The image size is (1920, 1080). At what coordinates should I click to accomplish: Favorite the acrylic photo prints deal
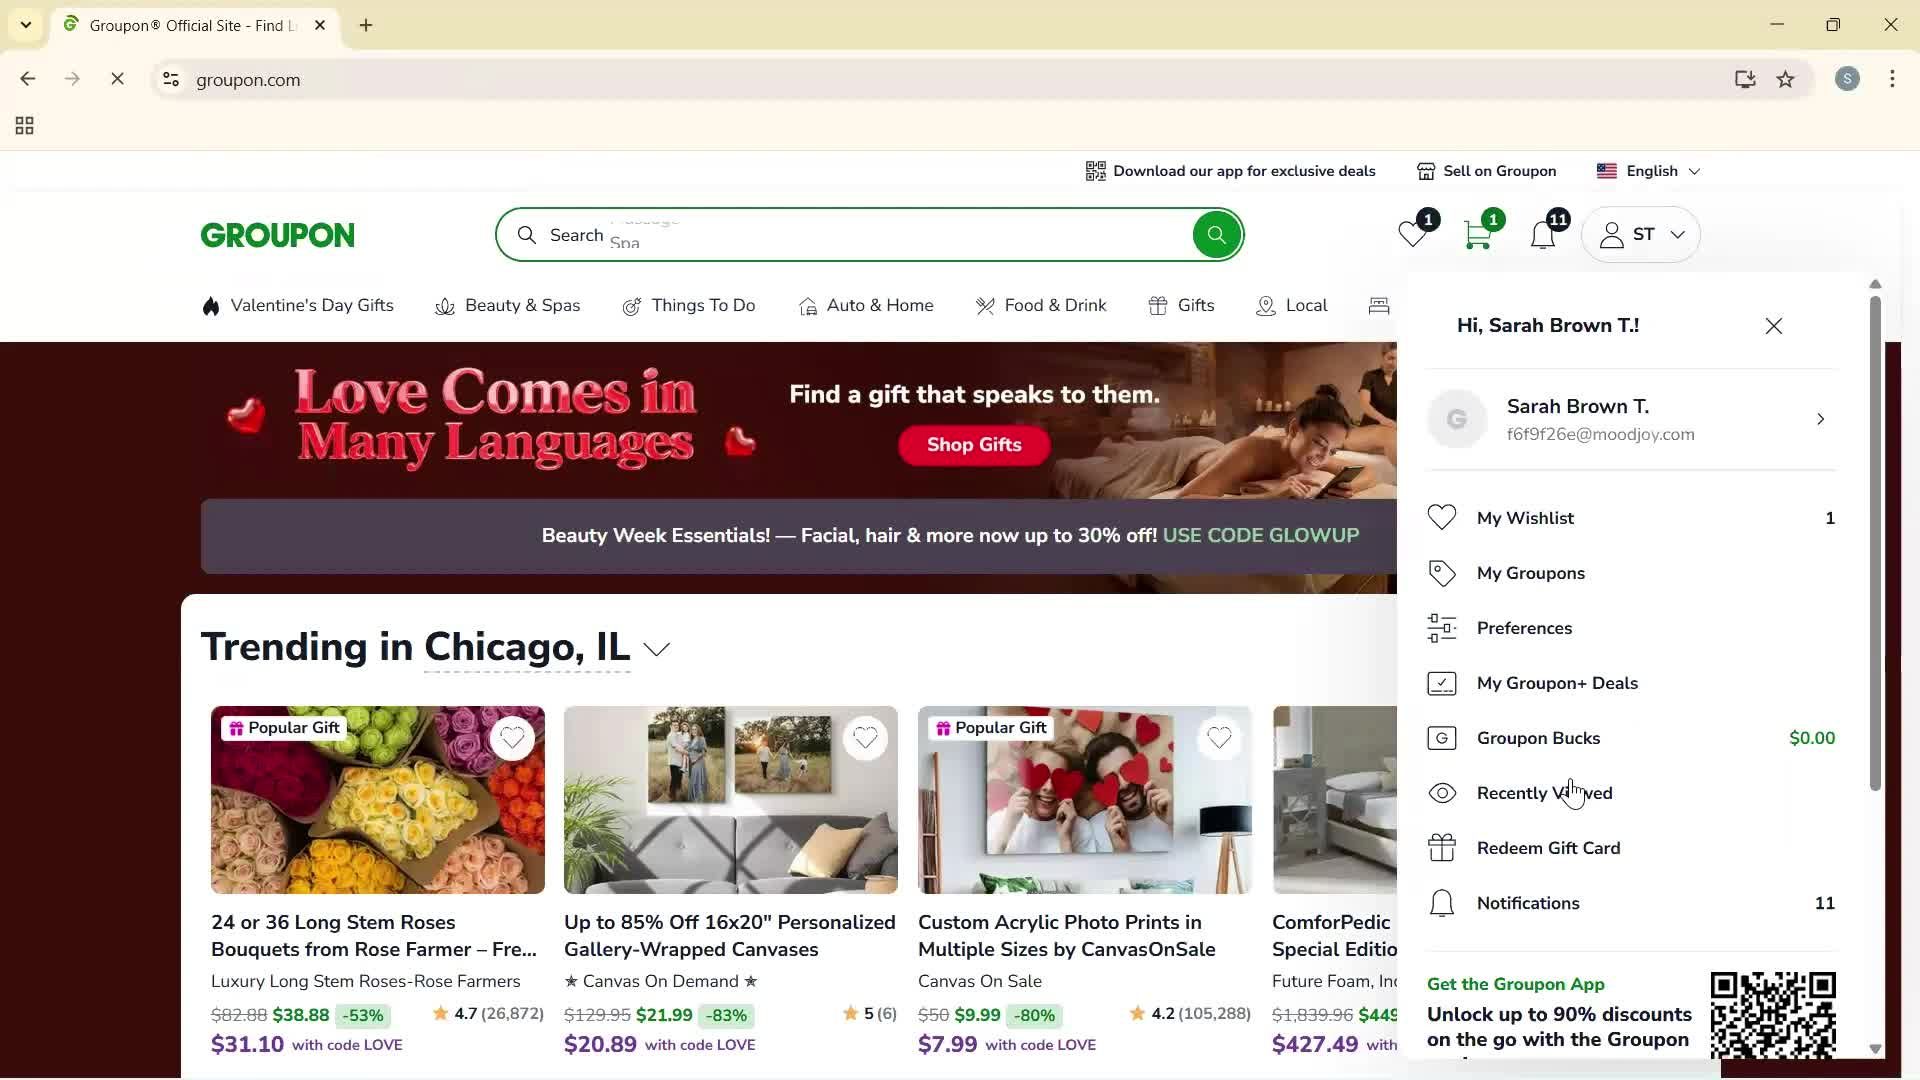pyautogui.click(x=1220, y=738)
